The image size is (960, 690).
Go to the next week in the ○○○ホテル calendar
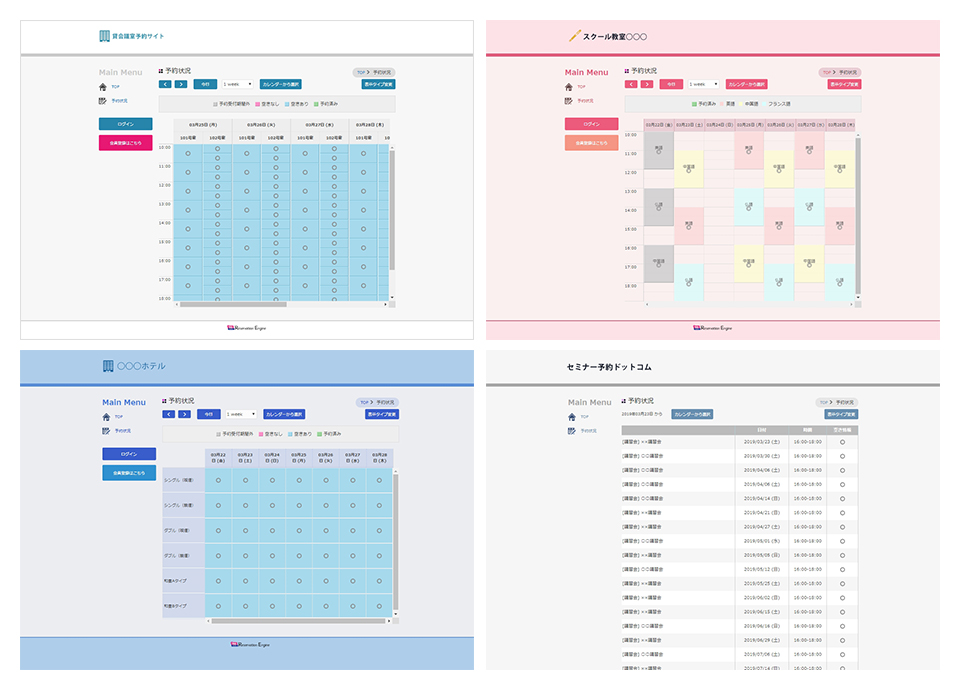(184, 414)
